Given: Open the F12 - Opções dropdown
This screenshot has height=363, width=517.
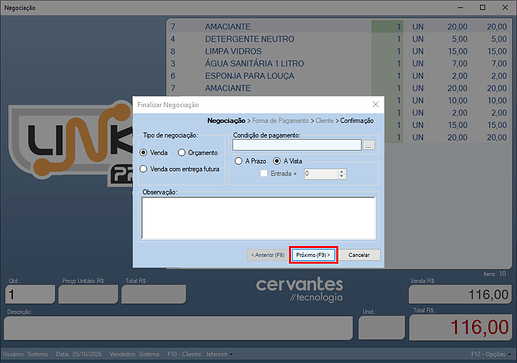Looking at the screenshot, I should pos(490,354).
